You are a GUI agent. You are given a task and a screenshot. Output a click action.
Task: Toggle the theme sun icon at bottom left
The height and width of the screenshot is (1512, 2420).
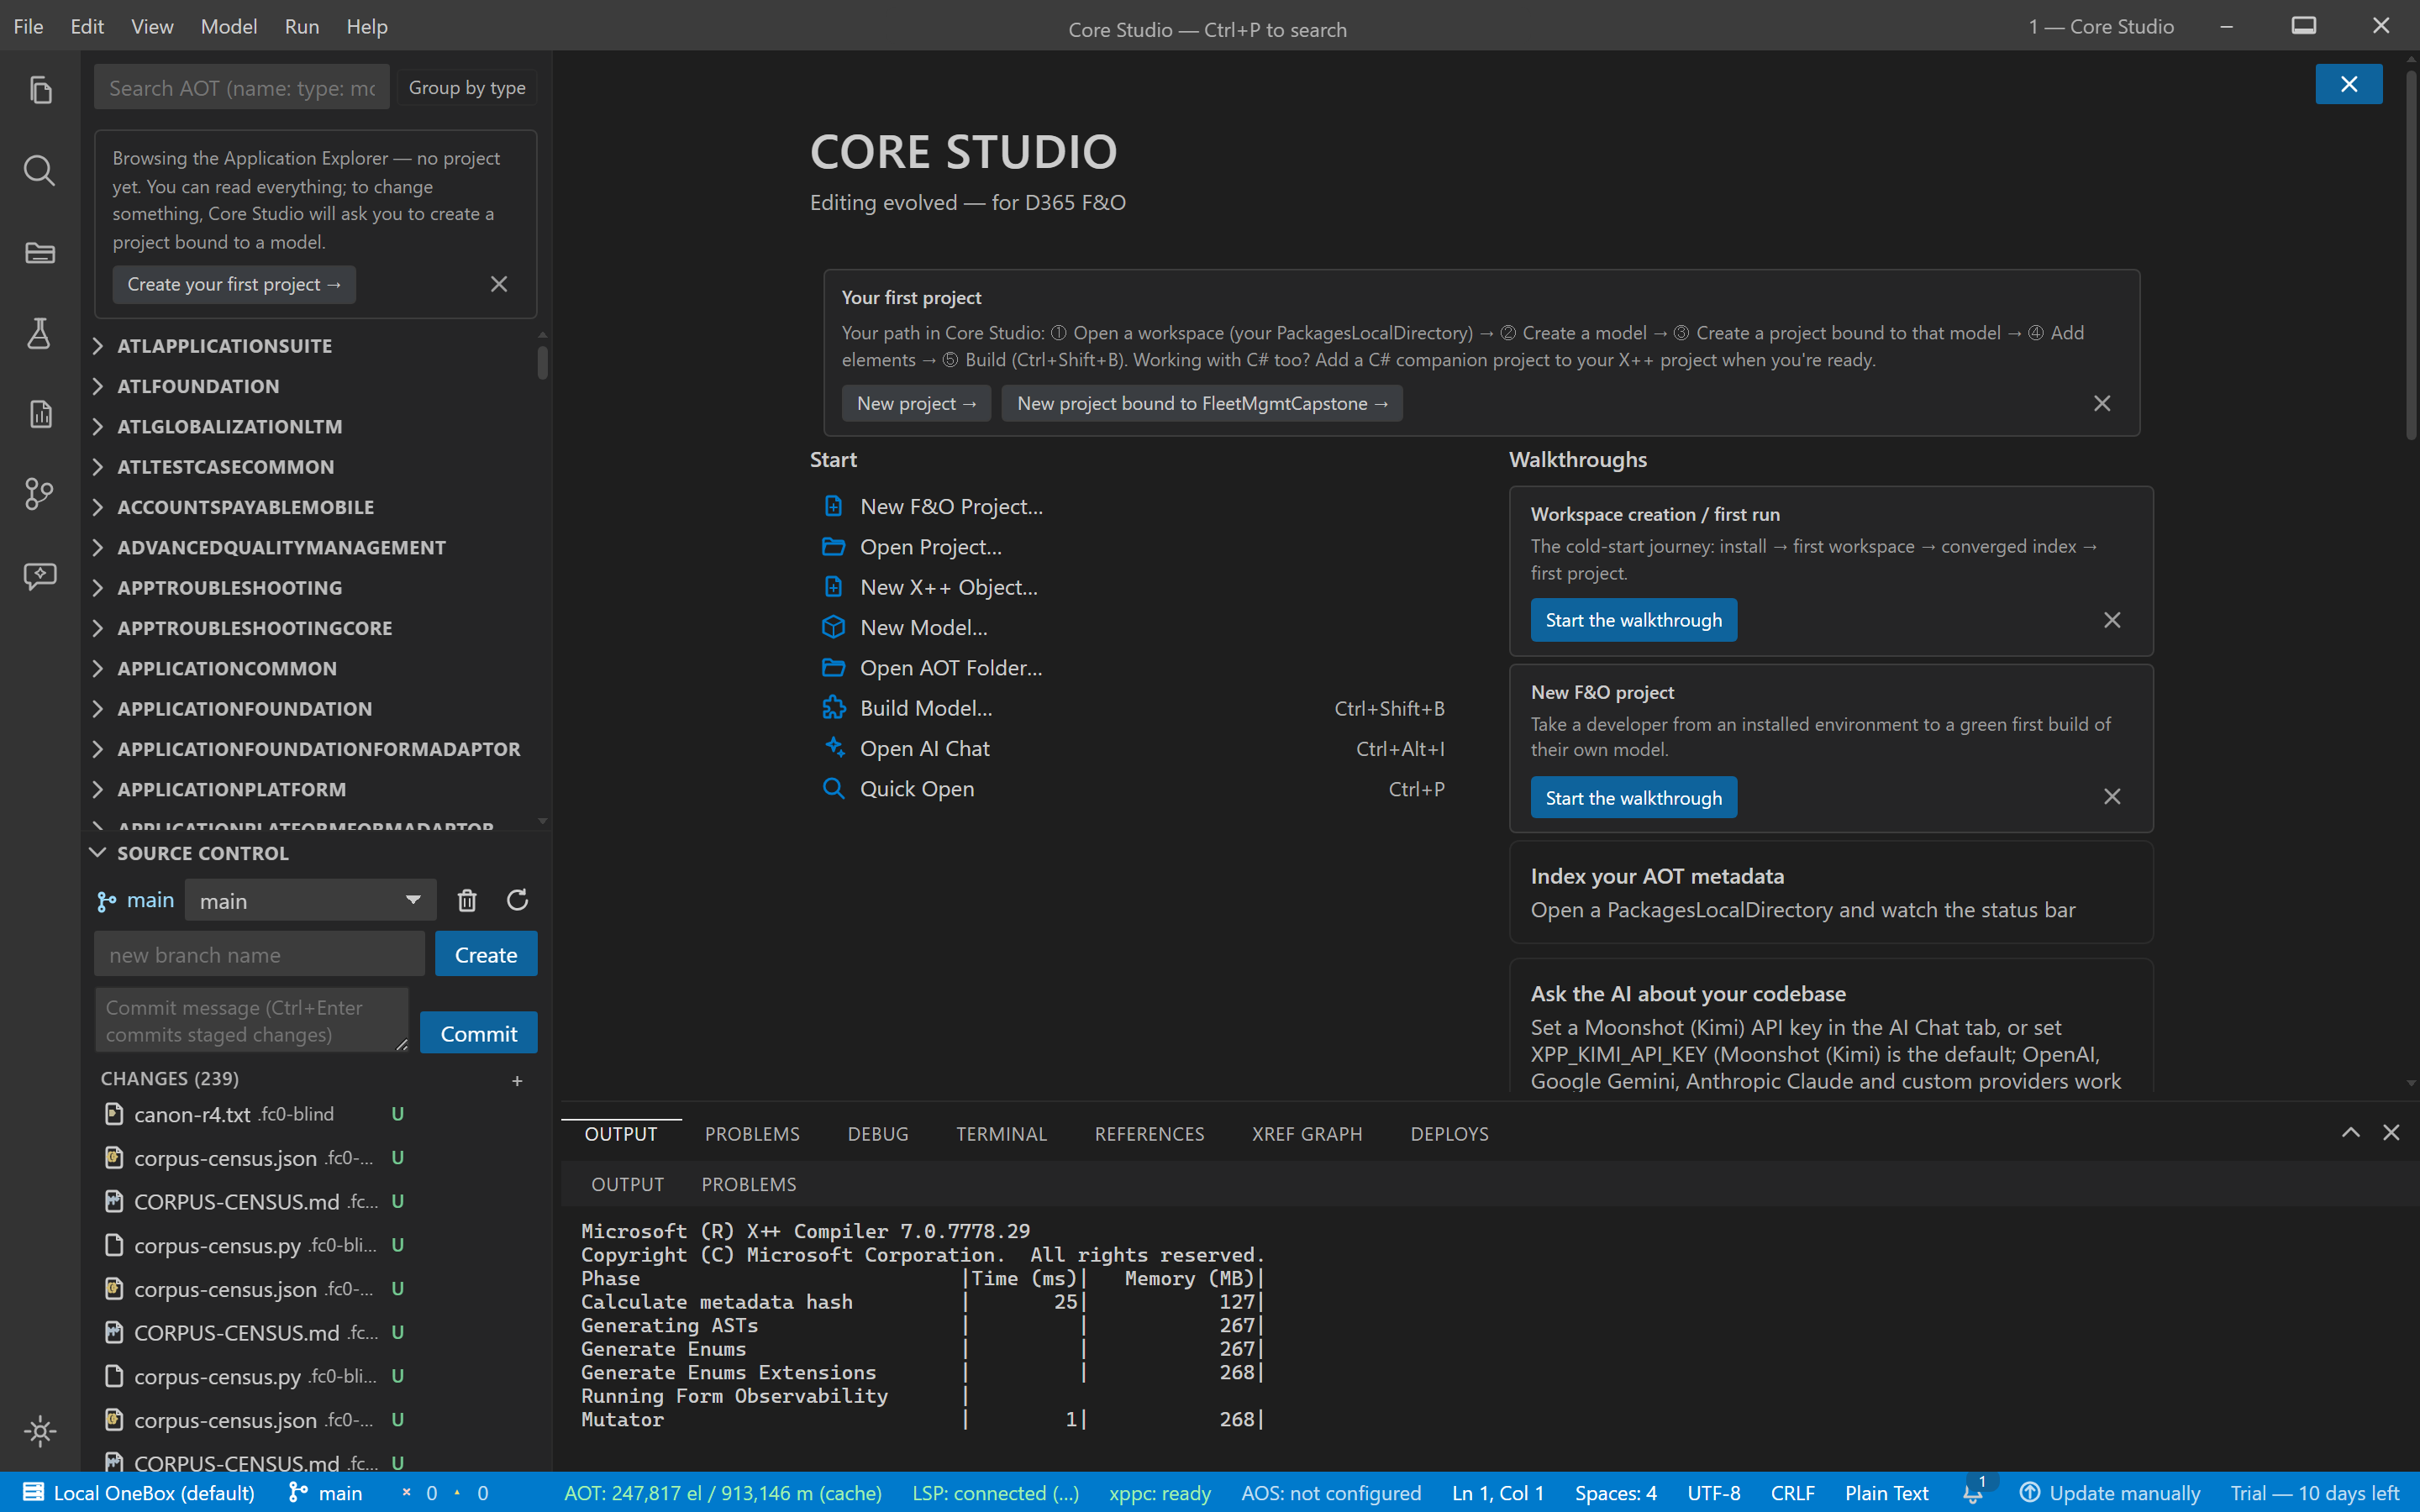point(40,1431)
